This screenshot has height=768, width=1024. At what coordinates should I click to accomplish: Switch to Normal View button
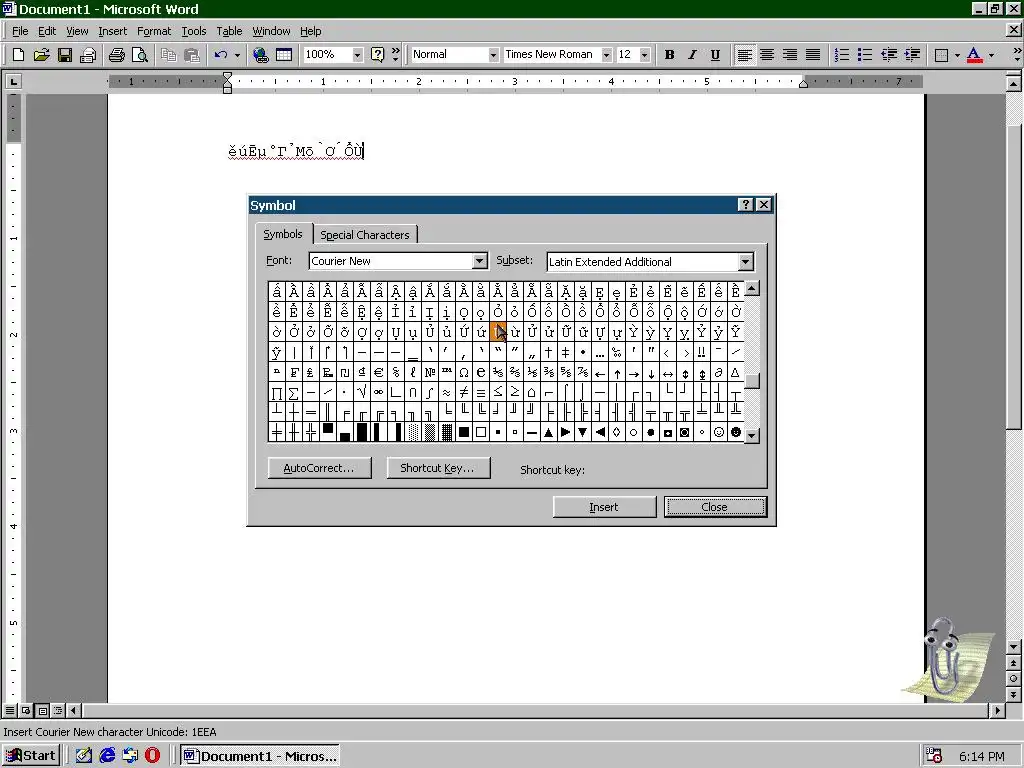[10, 710]
